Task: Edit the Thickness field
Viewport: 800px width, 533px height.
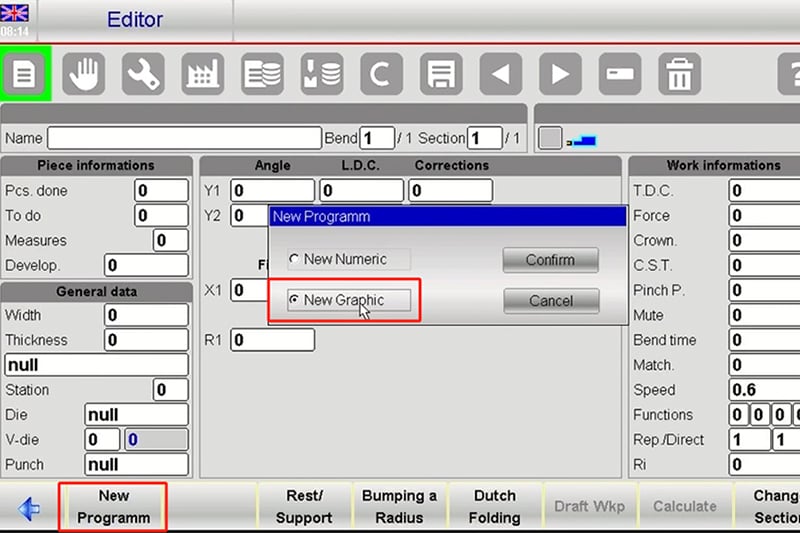Action: [146, 340]
